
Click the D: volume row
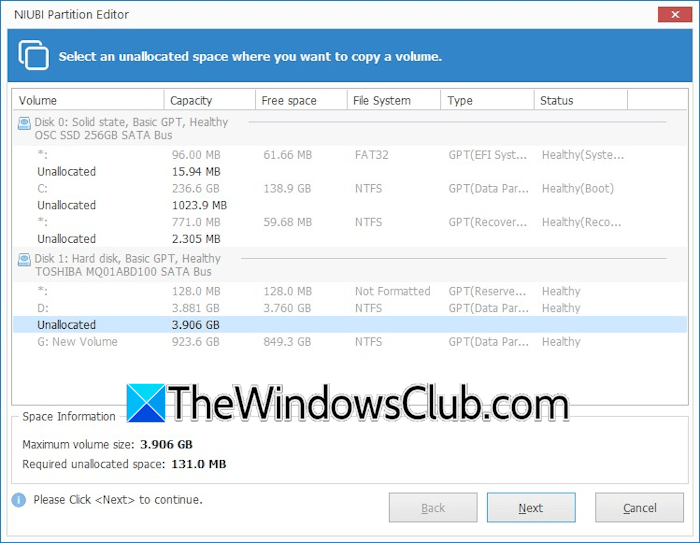pyautogui.click(x=350, y=308)
